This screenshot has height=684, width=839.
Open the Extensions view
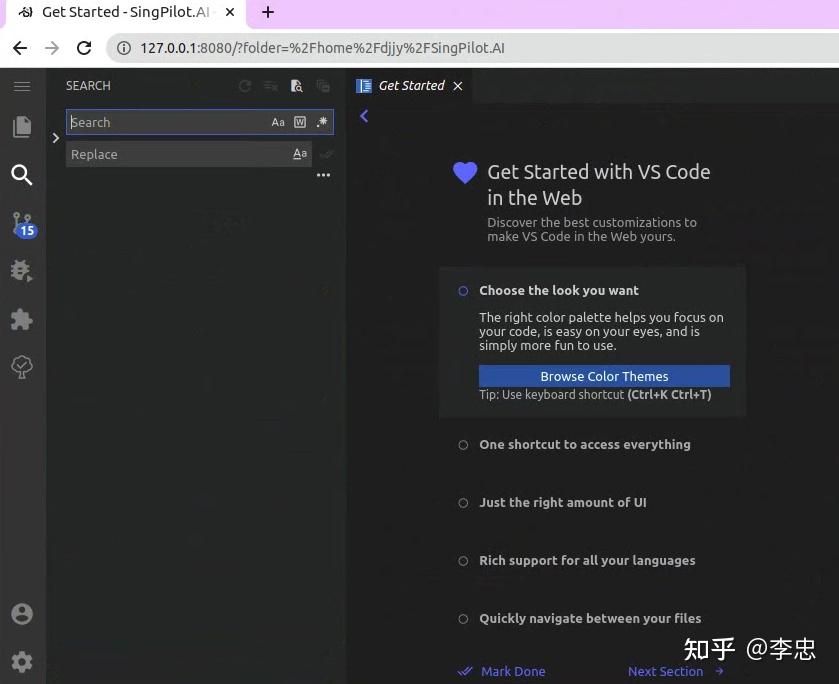pyautogui.click(x=22, y=319)
